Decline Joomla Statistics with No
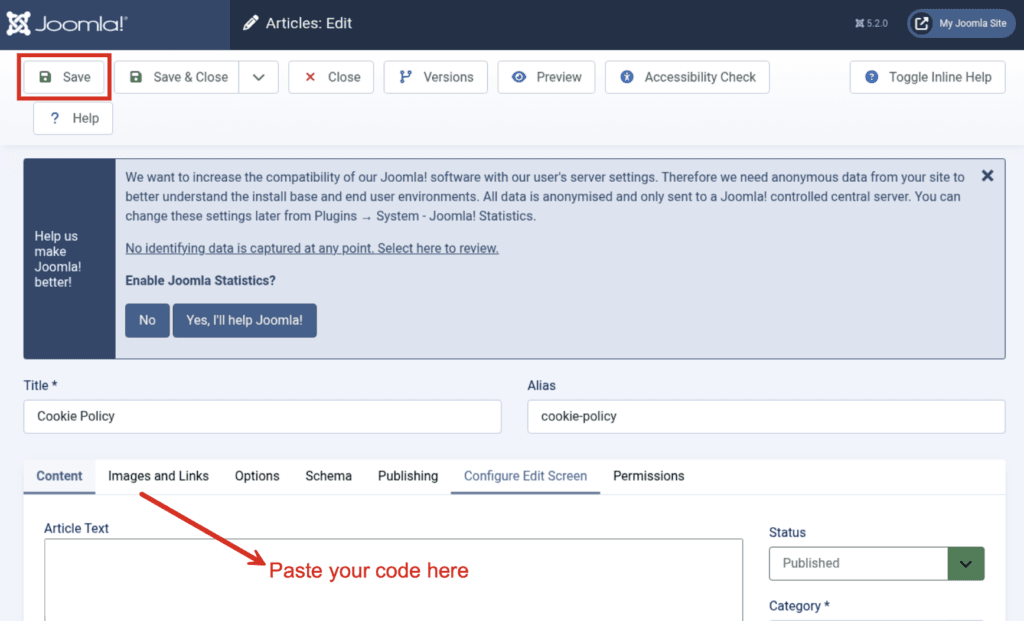1024x621 pixels. click(x=147, y=321)
